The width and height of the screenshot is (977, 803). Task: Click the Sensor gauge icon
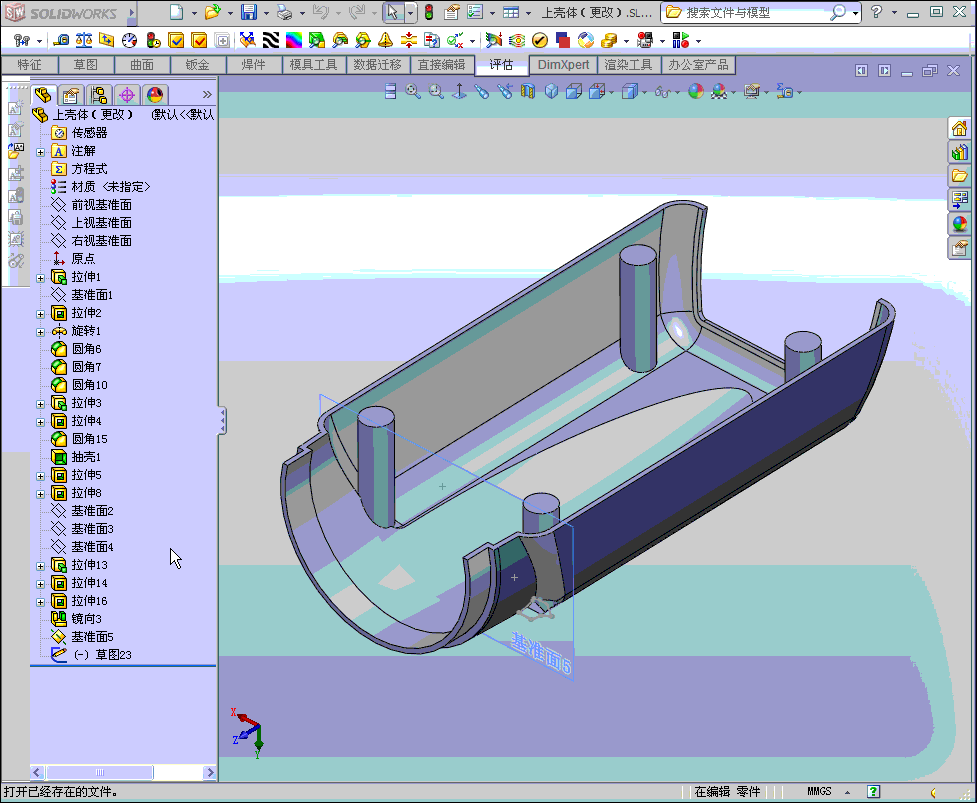(x=130, y=40)
